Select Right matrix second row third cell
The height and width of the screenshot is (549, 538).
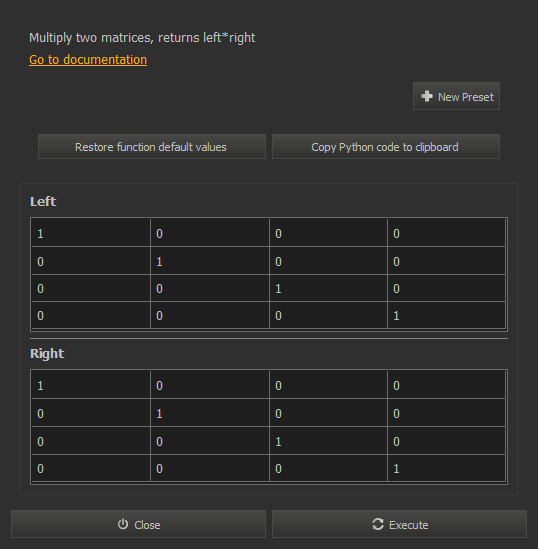[x=328, y=413]
